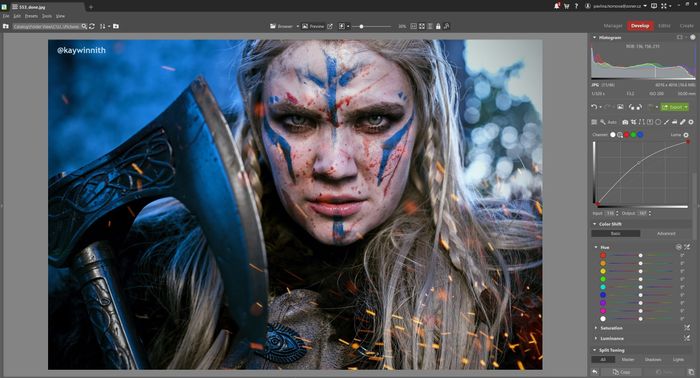The height and width of the screenshot is (378, 700).
Task: Collapse the Color Shift section
Action: (x=595, y=224)
